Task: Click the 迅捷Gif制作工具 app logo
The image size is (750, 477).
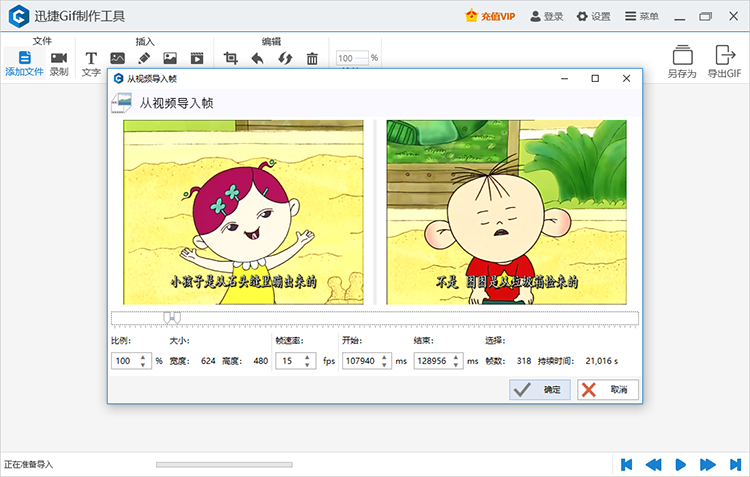Action: (19, 16)
